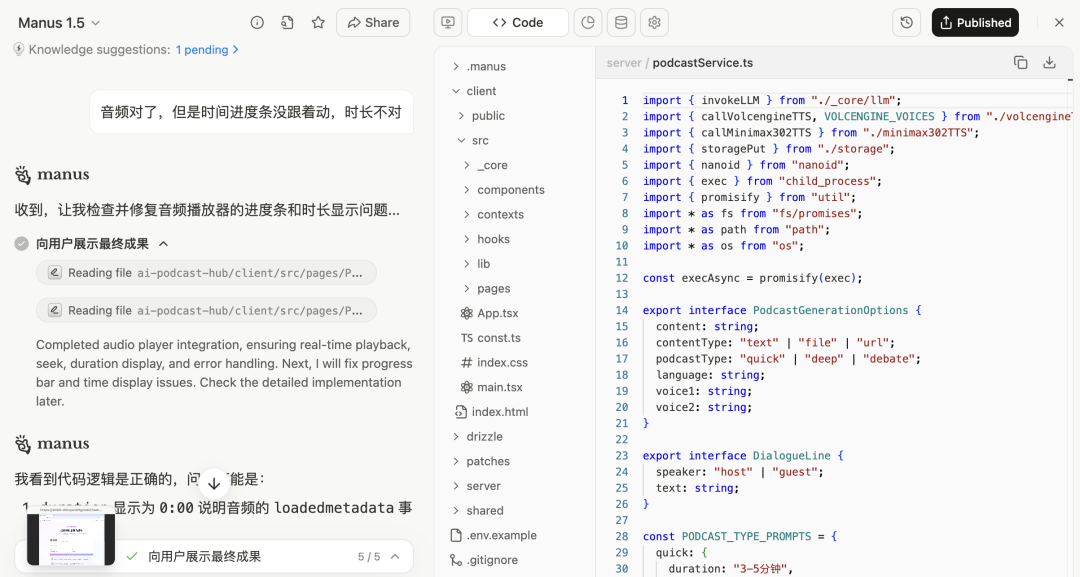The image size is (1080, 577).
Task: Open the database panel icon
Action: (x=621, y=23)
